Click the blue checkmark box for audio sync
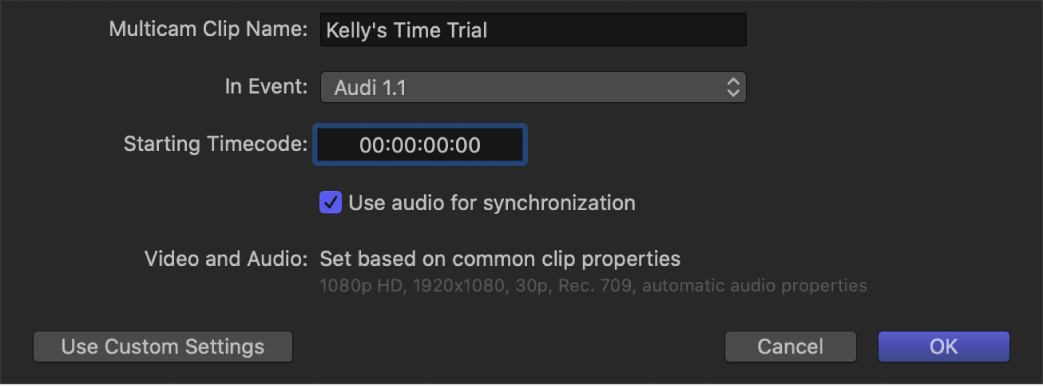This screenshot has height=386, width=1043. pyautogui.click(x=331, y=202)
